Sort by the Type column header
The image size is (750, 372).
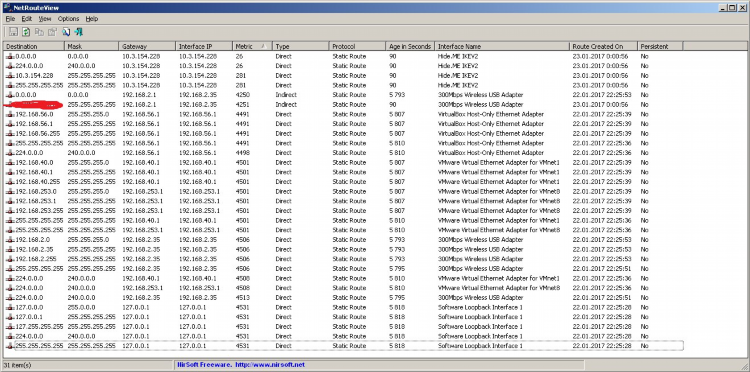(x=301, y=46)
